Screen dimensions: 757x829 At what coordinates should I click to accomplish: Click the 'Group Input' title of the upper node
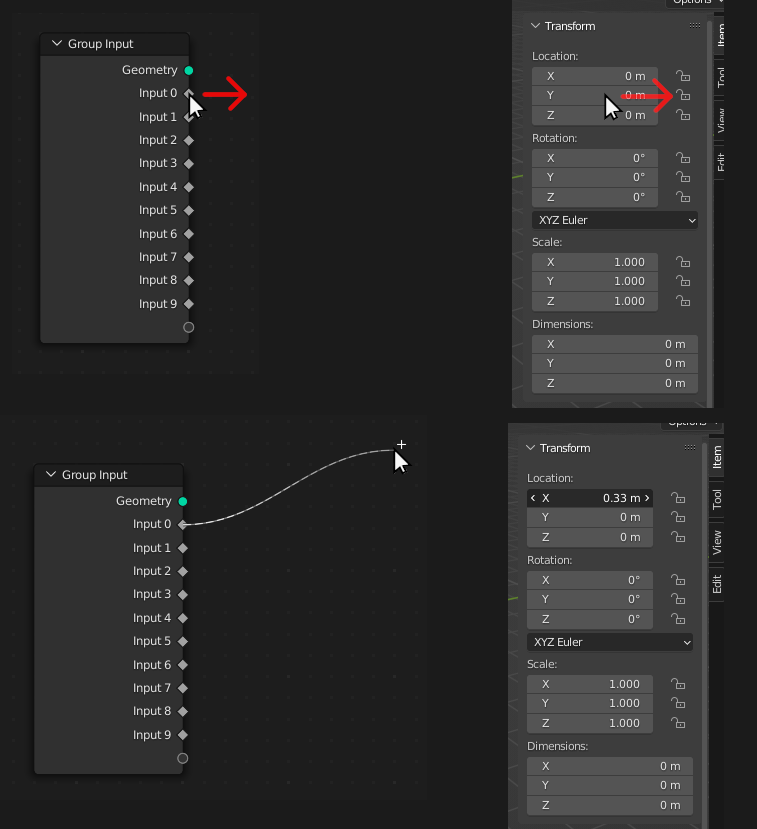(100, 44)
